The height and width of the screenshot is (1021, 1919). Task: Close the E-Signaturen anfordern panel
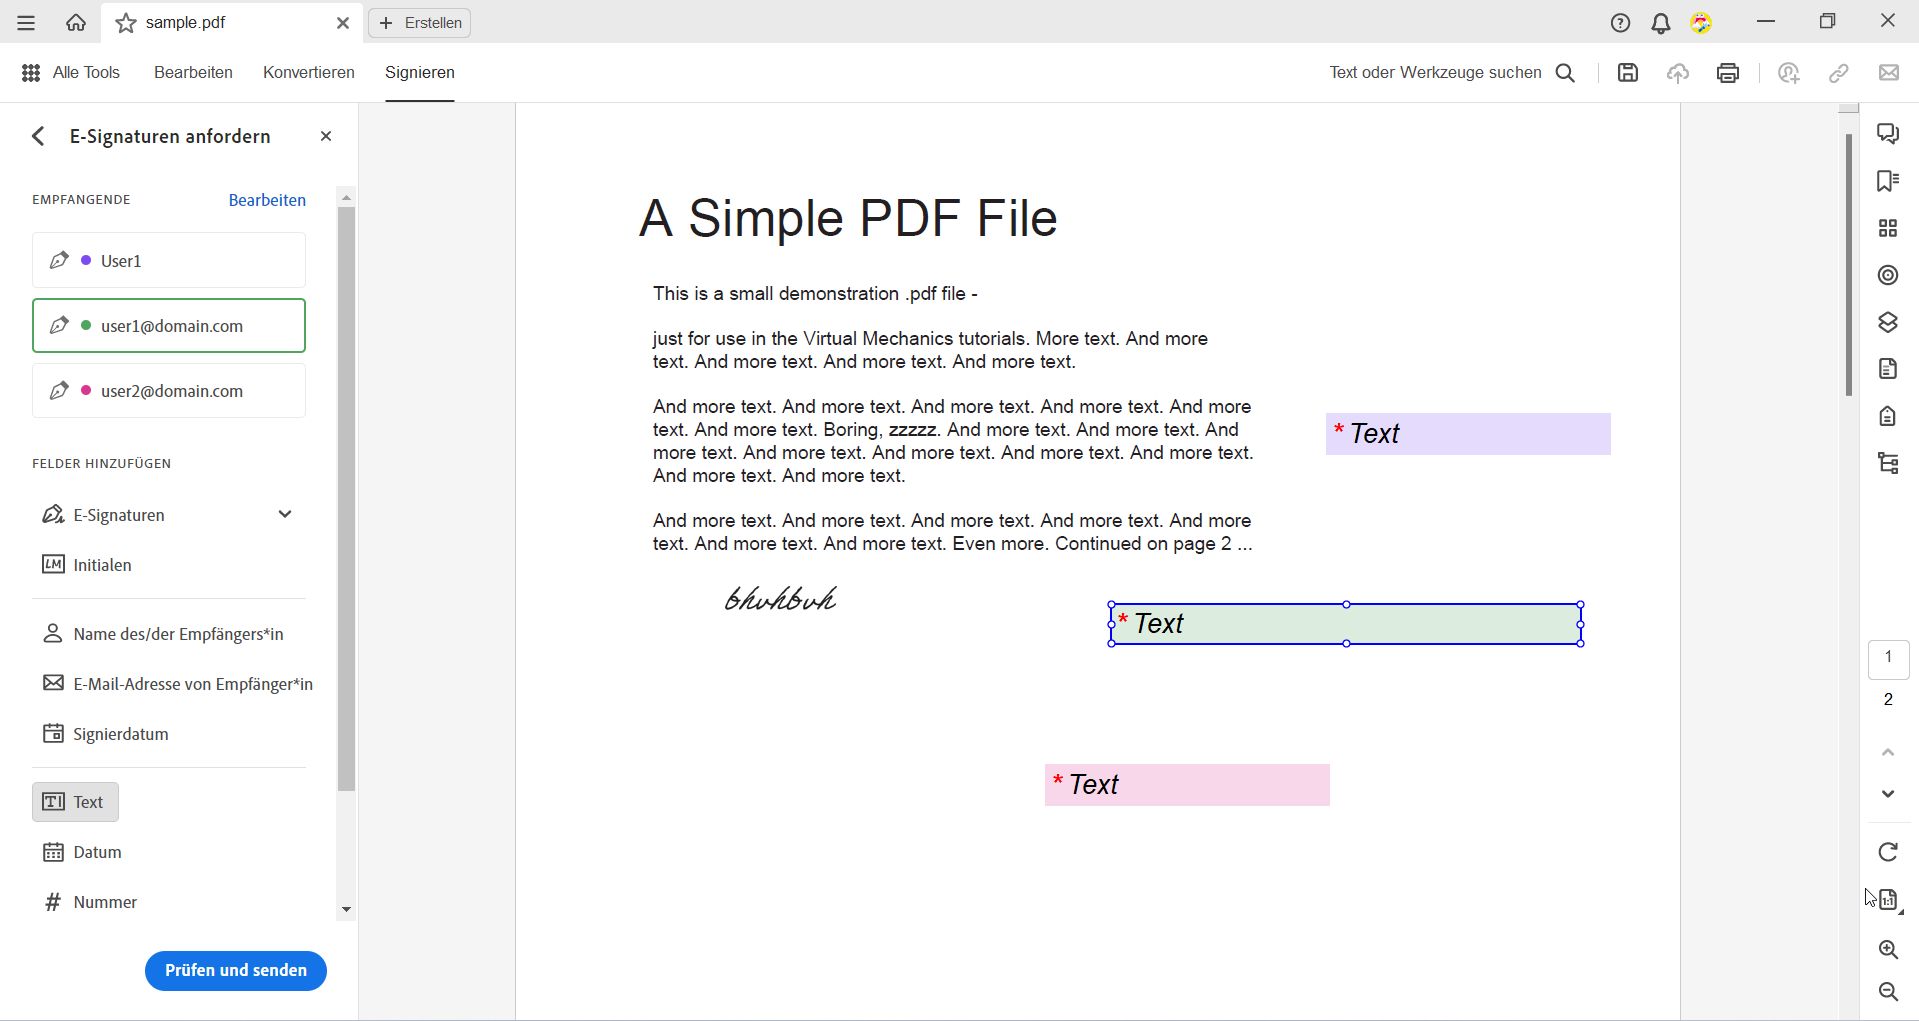[326, 136]
